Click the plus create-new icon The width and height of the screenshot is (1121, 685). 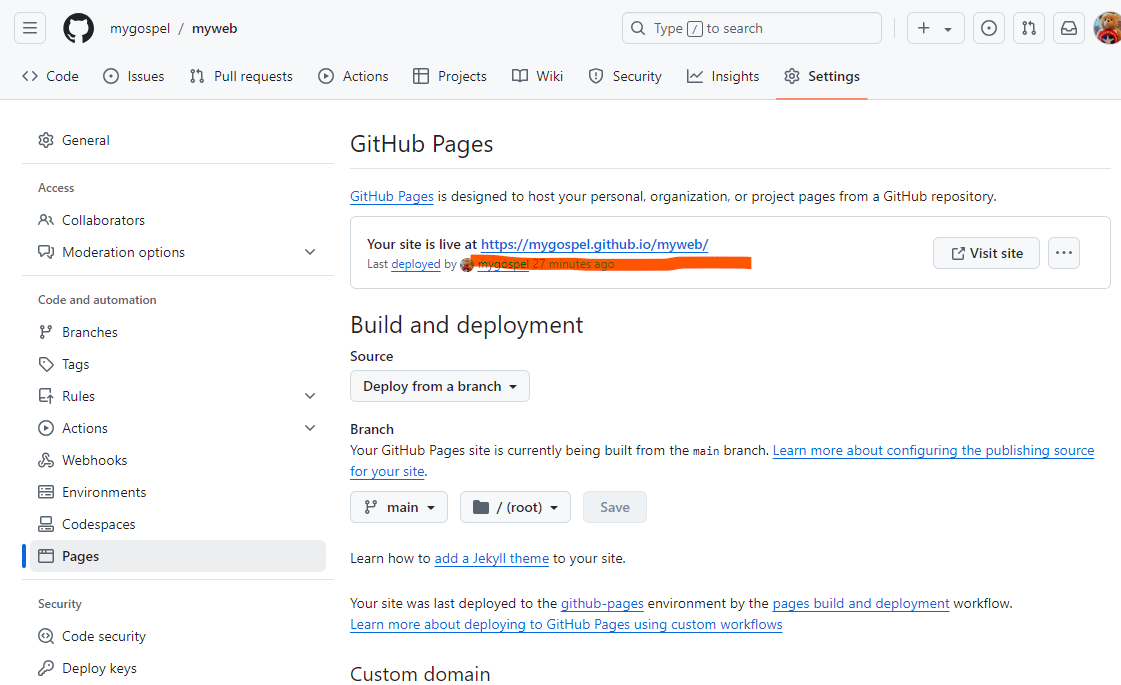(x=924, y=28)
